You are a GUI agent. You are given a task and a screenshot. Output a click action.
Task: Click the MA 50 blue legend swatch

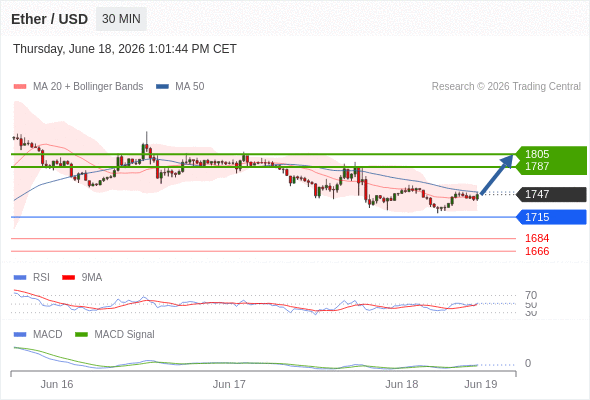click(x=162, y=87)
